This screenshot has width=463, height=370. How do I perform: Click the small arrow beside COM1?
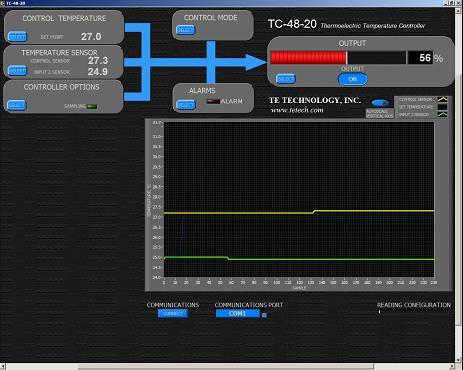(x=264, y=315)
